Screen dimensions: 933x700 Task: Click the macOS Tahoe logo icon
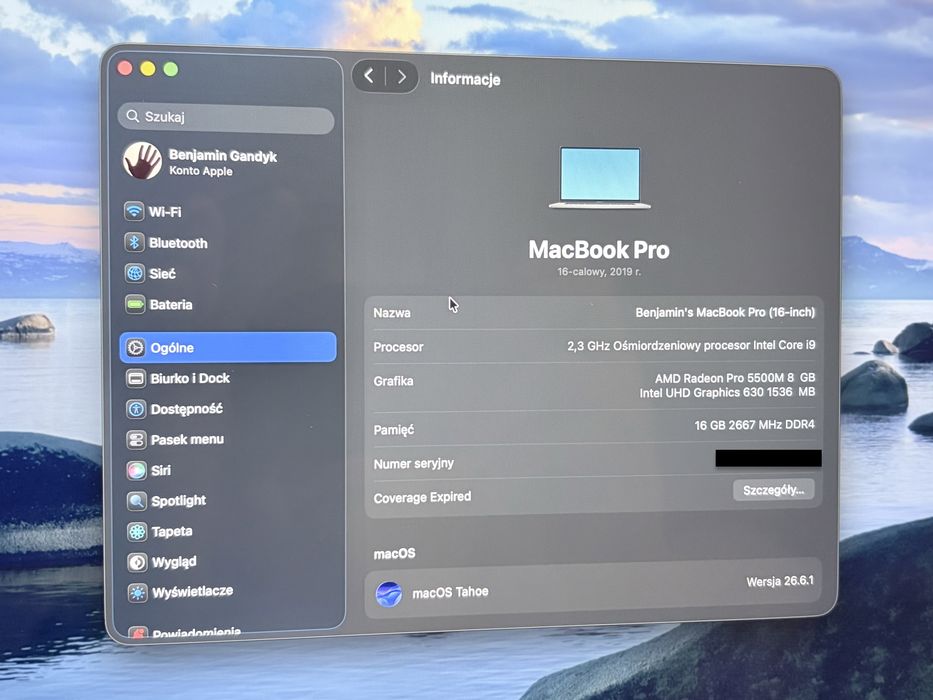[389, 594]
